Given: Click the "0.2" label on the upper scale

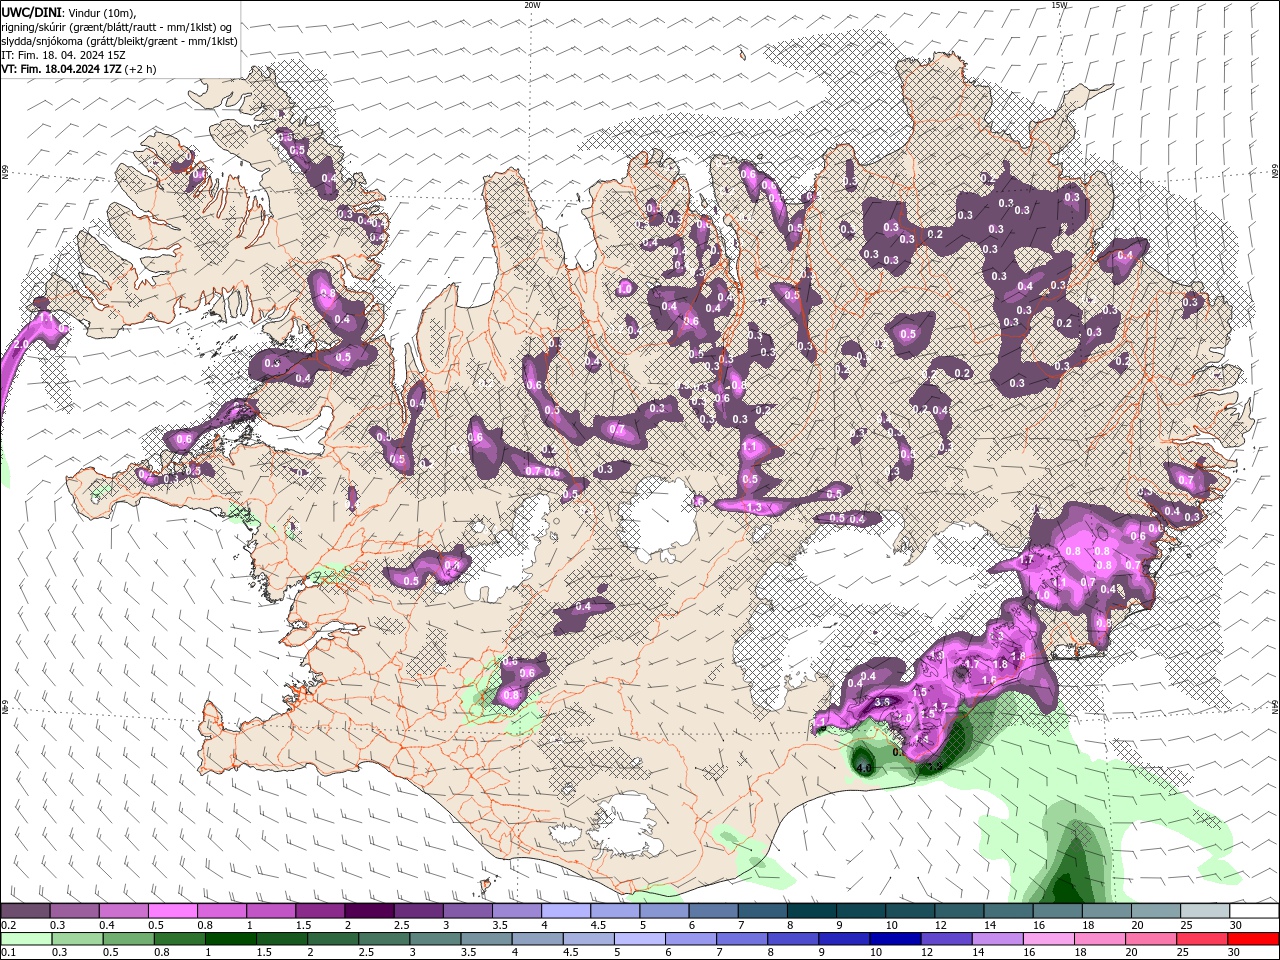Looking at the screenshot, I should tap(7, 925).
